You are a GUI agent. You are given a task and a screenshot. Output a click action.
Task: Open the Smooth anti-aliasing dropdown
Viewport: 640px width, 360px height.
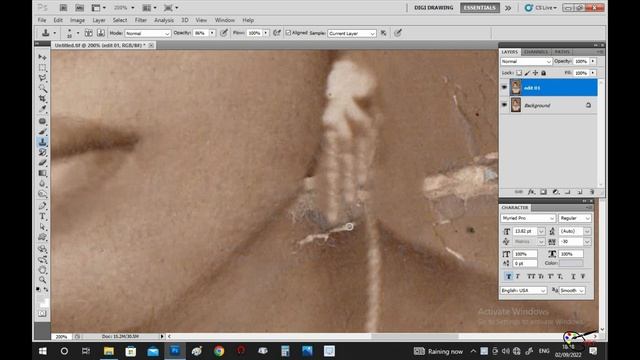(x=572, y=290)
